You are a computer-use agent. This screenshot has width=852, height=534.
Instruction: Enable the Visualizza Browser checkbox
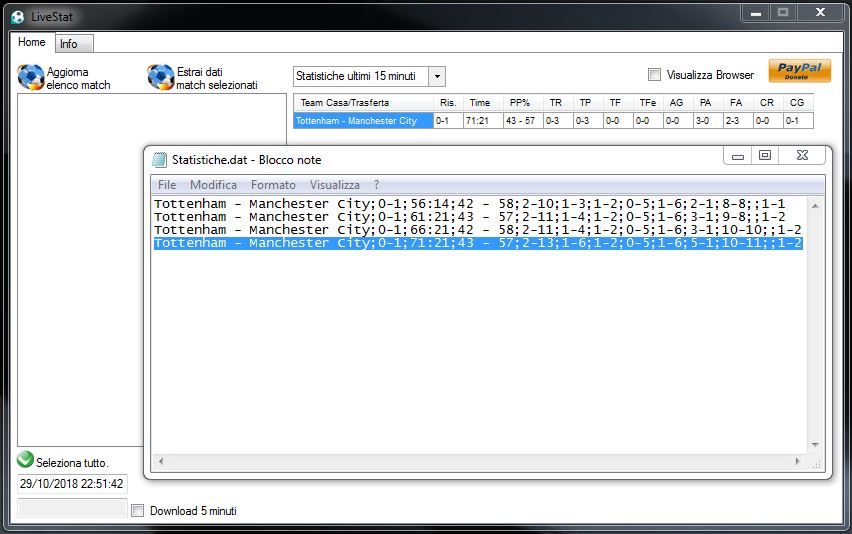coord(655,75)
